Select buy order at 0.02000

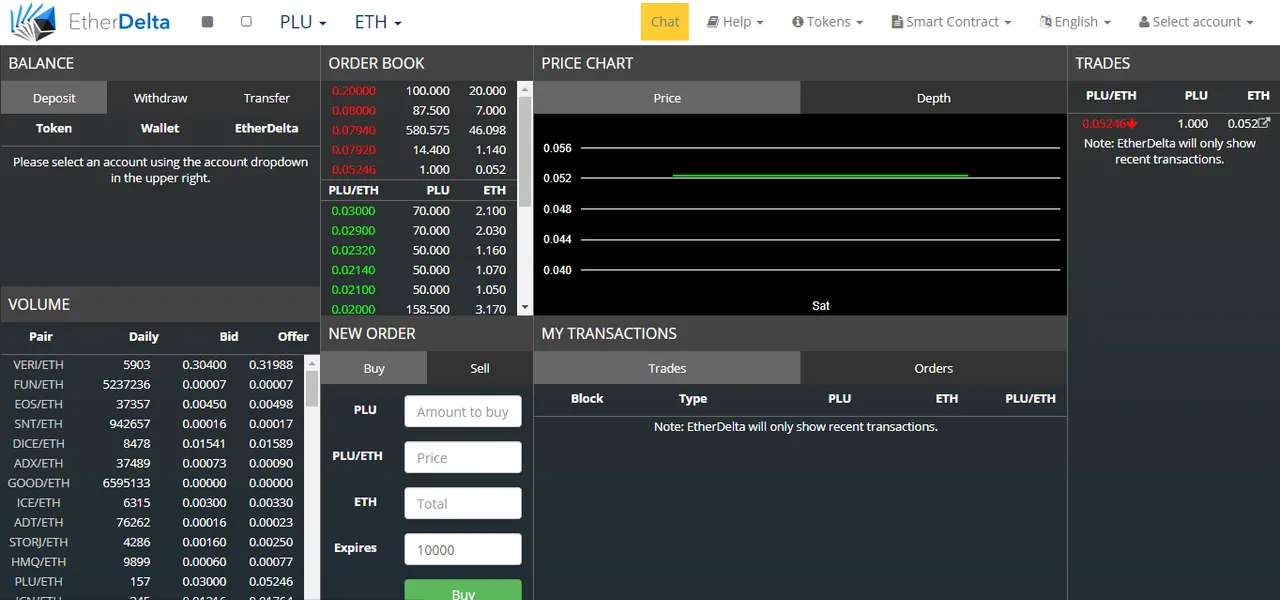[x=419, y=309]
